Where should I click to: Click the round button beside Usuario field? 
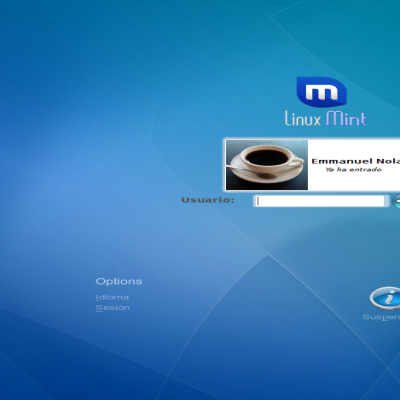pyautogui.click(x=396, y=201)
